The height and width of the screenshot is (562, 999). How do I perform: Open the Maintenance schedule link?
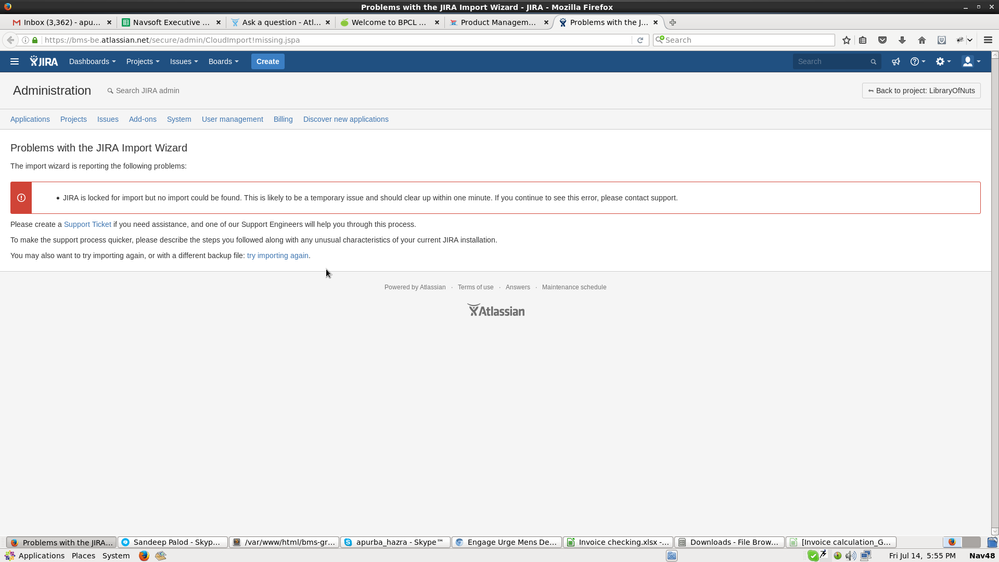[x=574, y=287]
